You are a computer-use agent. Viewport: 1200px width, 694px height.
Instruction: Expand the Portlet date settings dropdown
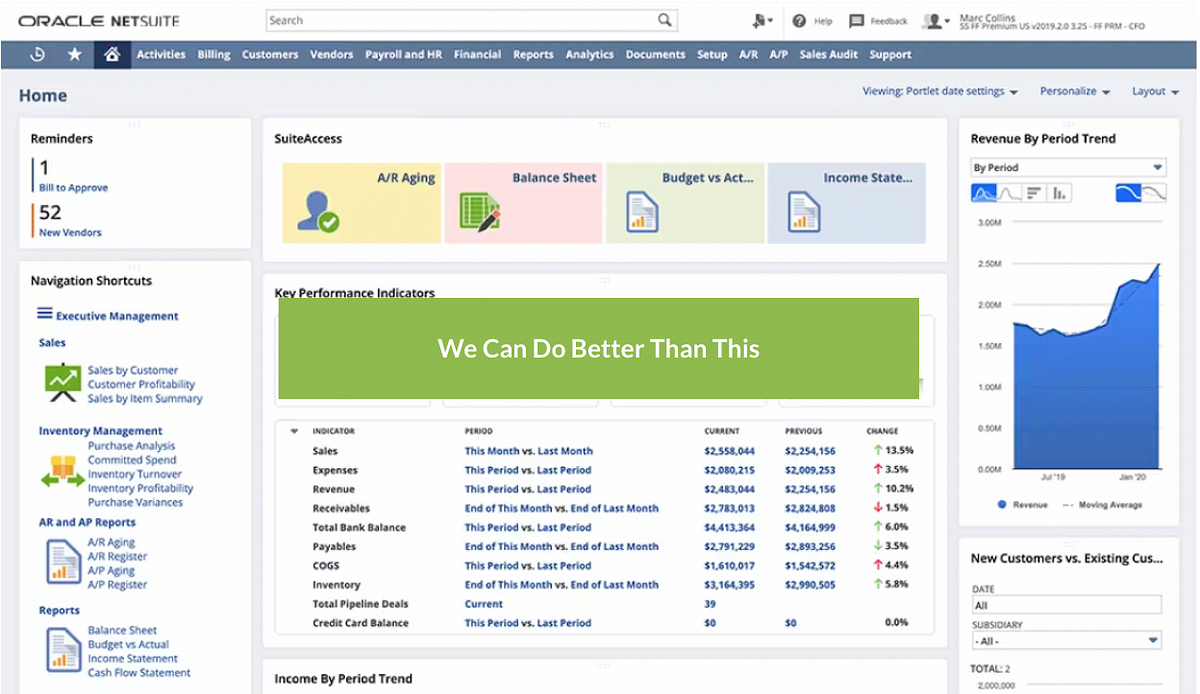(x=940, y=90)
